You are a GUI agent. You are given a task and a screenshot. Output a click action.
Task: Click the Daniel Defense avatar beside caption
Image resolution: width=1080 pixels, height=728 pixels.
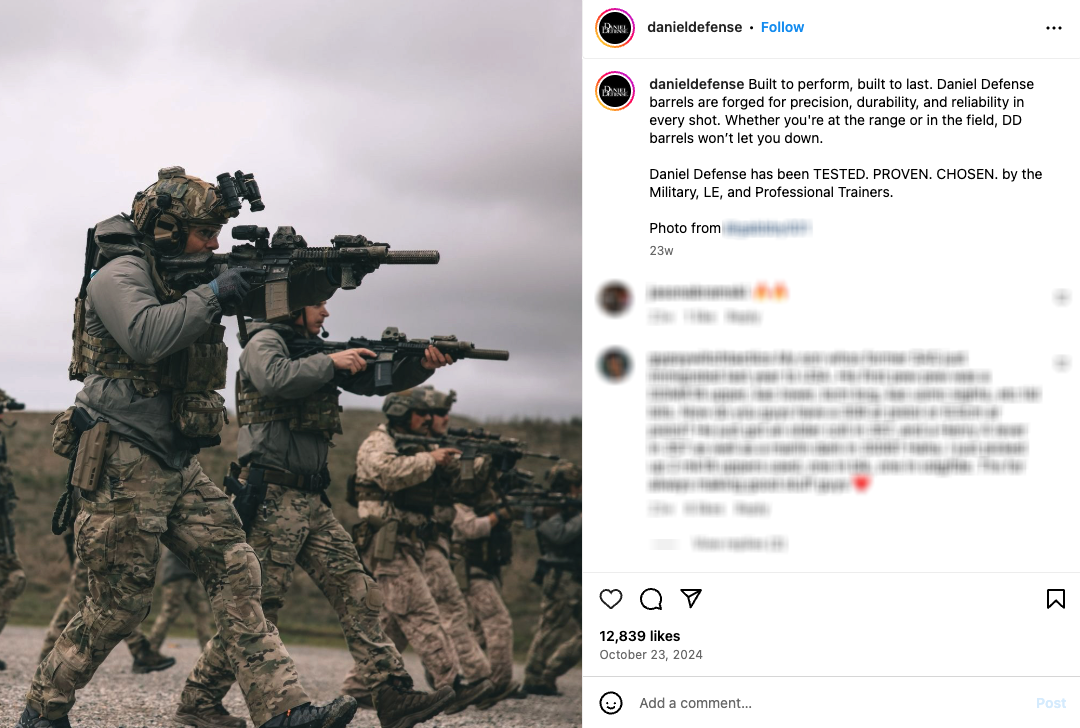pyautogui.click(x=614, y=91)
